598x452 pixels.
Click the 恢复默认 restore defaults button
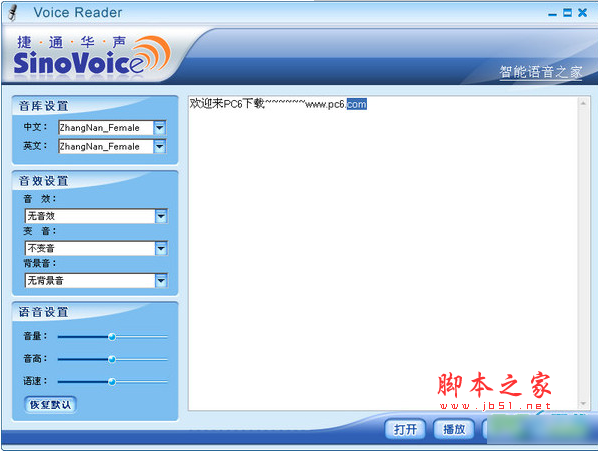pyautogui.click(x=50, y=405)
